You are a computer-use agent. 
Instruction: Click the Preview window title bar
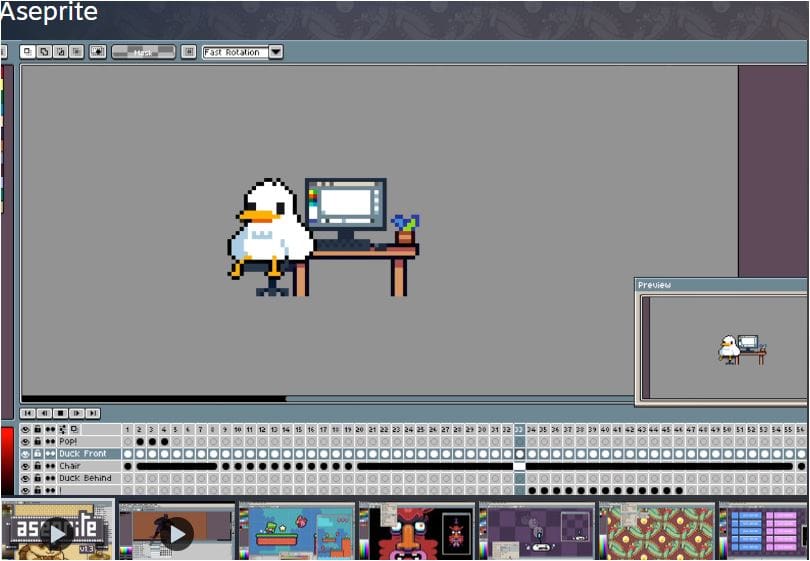point(721,285)
